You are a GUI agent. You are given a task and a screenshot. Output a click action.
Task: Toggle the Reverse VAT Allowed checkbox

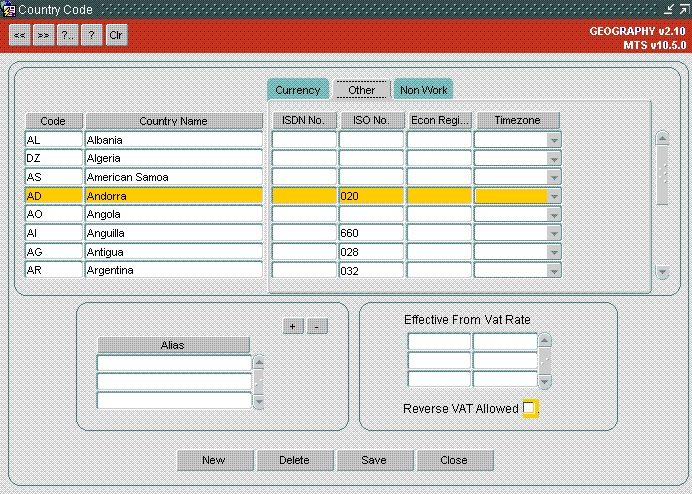[529, 407]
